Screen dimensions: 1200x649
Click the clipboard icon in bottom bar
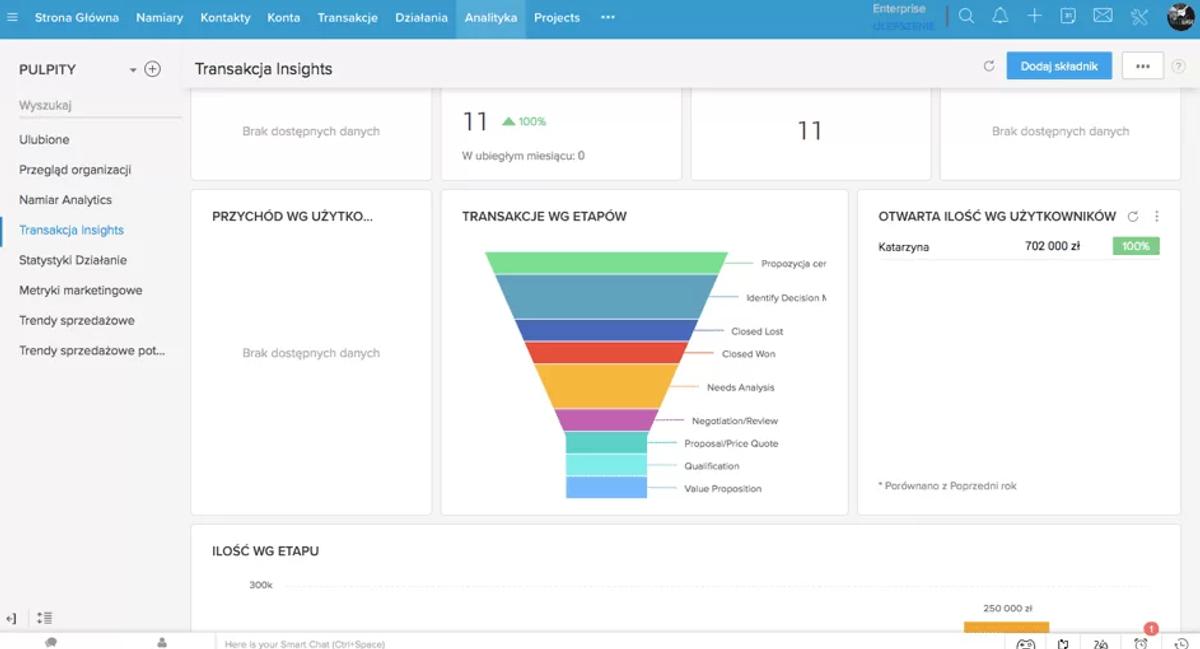click(x=1064, y=643)
